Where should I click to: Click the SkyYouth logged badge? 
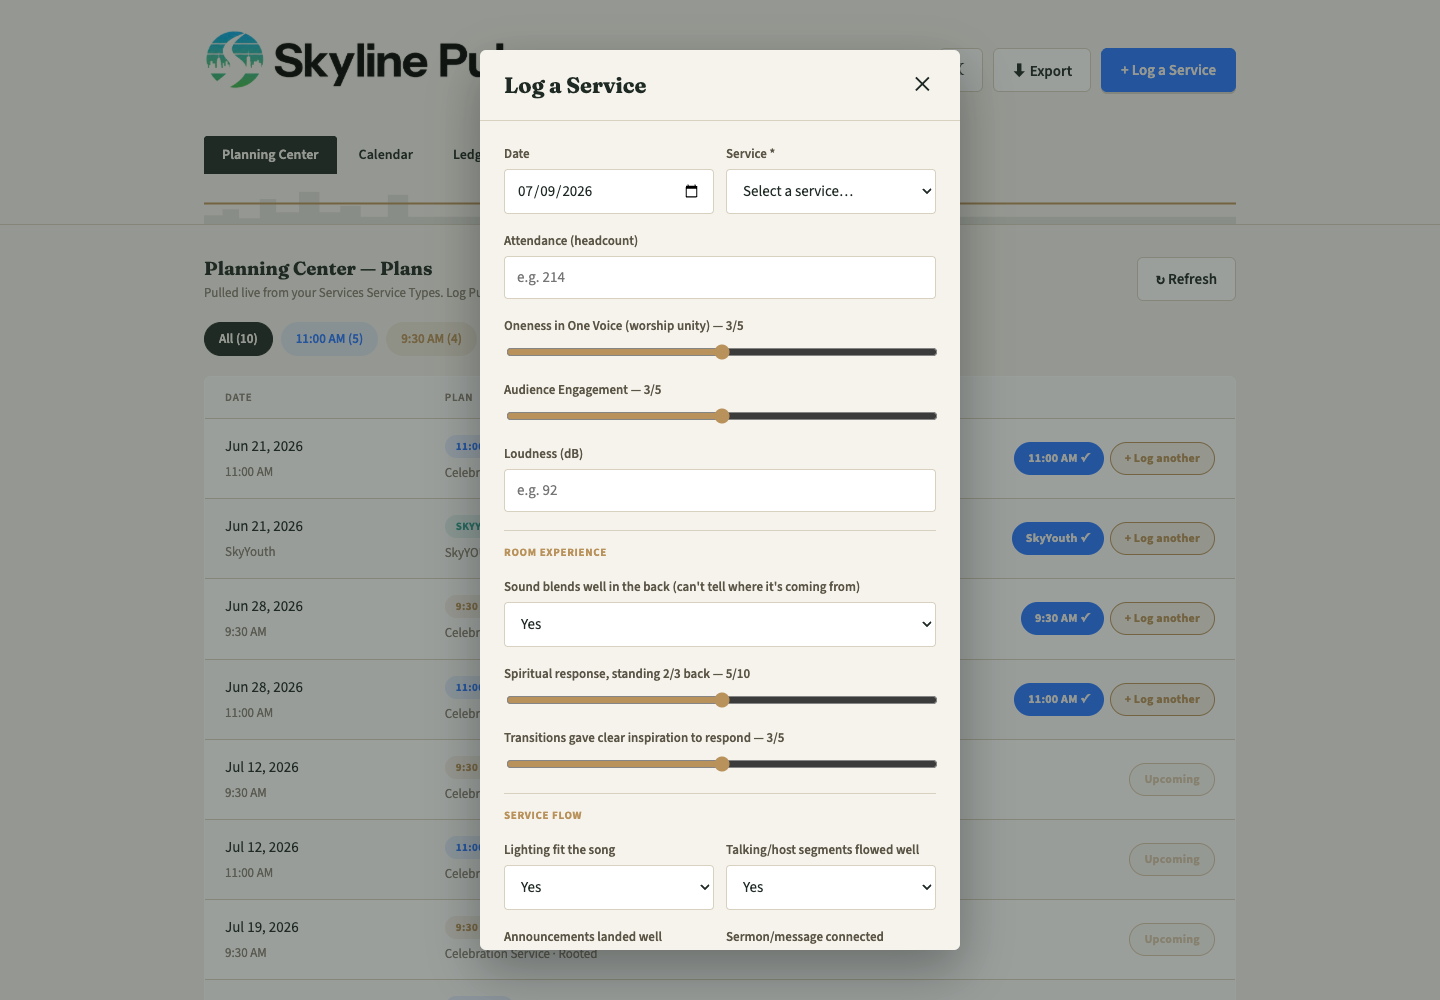[x=1058, y=538]
